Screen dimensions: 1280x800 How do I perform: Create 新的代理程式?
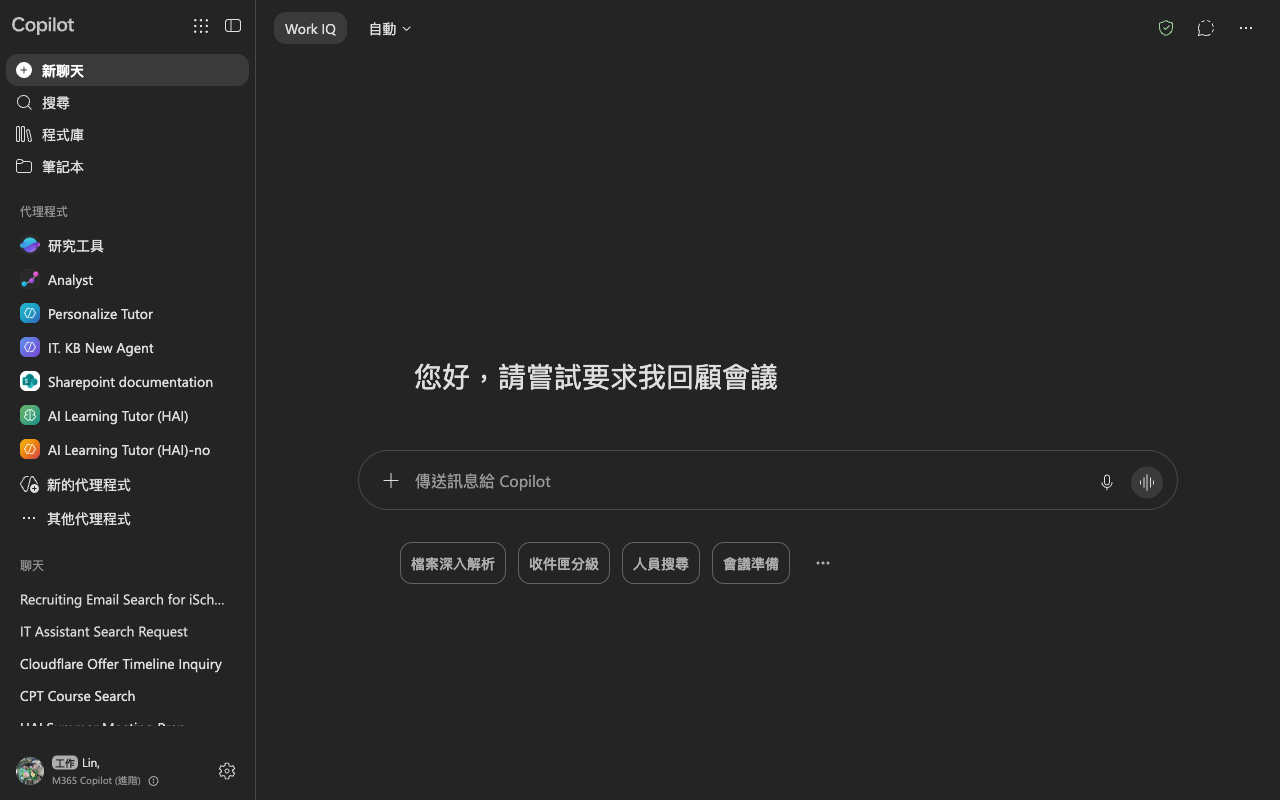(x=127, y=484)
